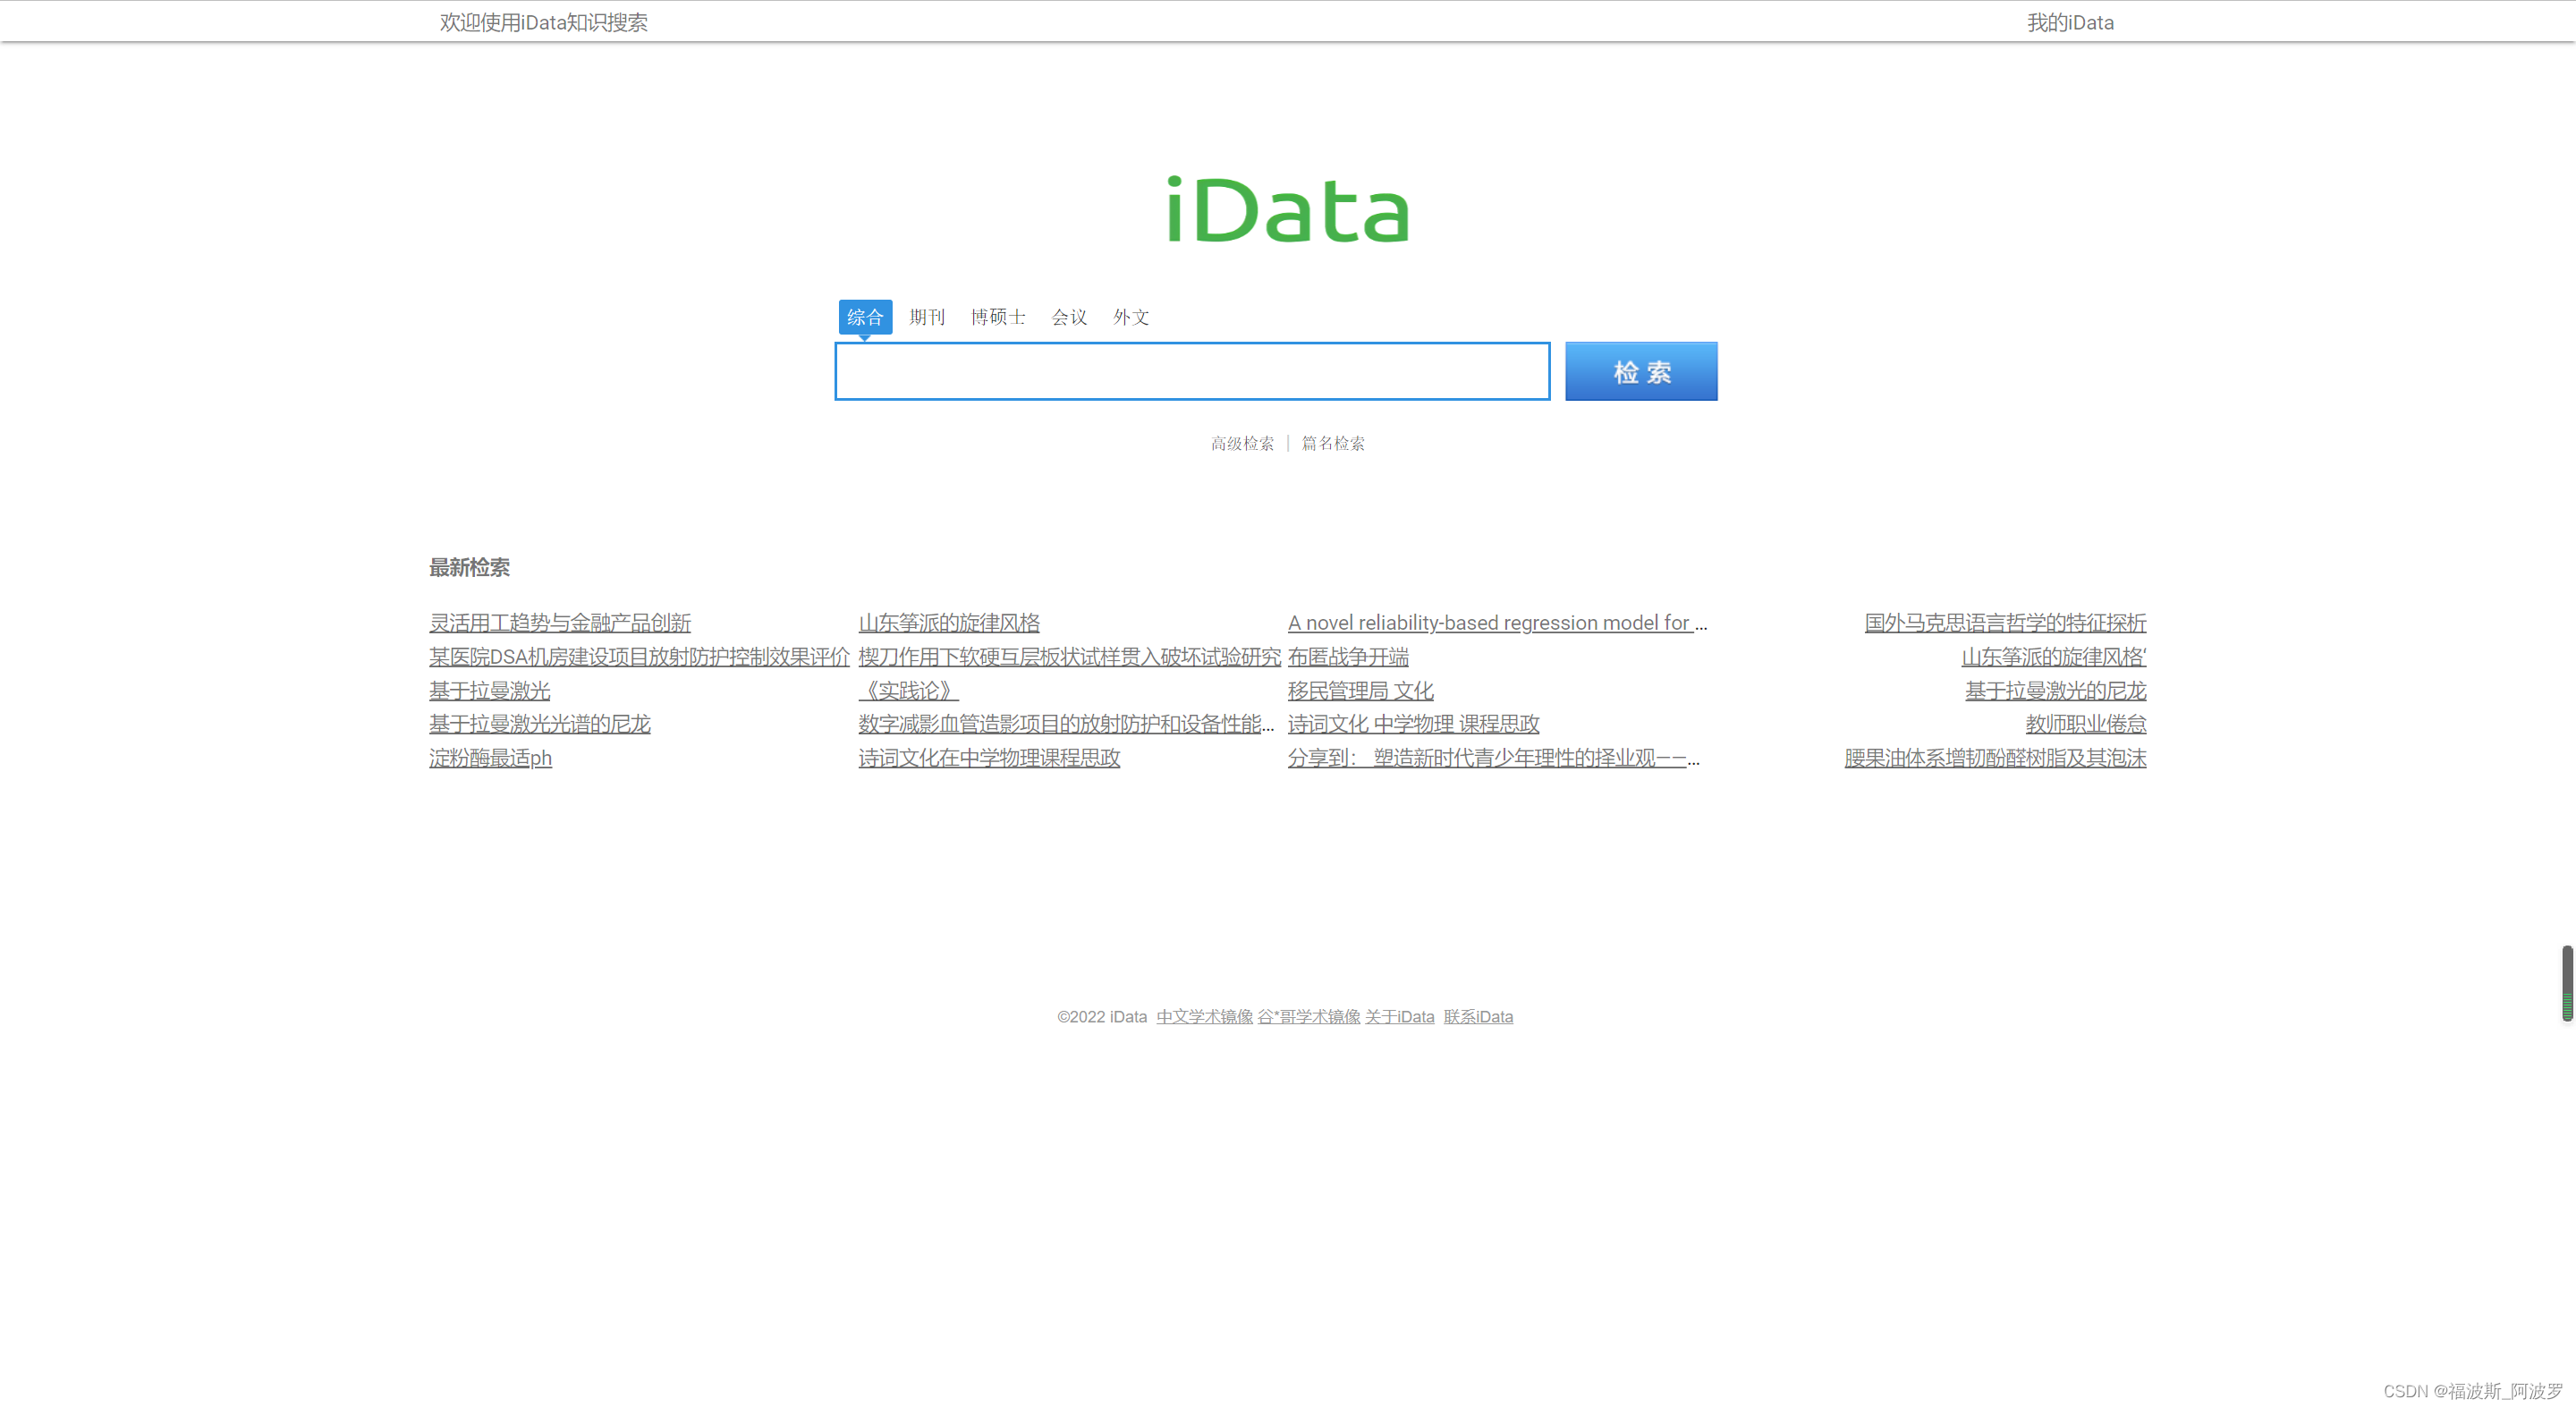Open recent search 国外马克思语言哲学的特征探析
The image size is (2576, 1408).
click(2005, 622)
